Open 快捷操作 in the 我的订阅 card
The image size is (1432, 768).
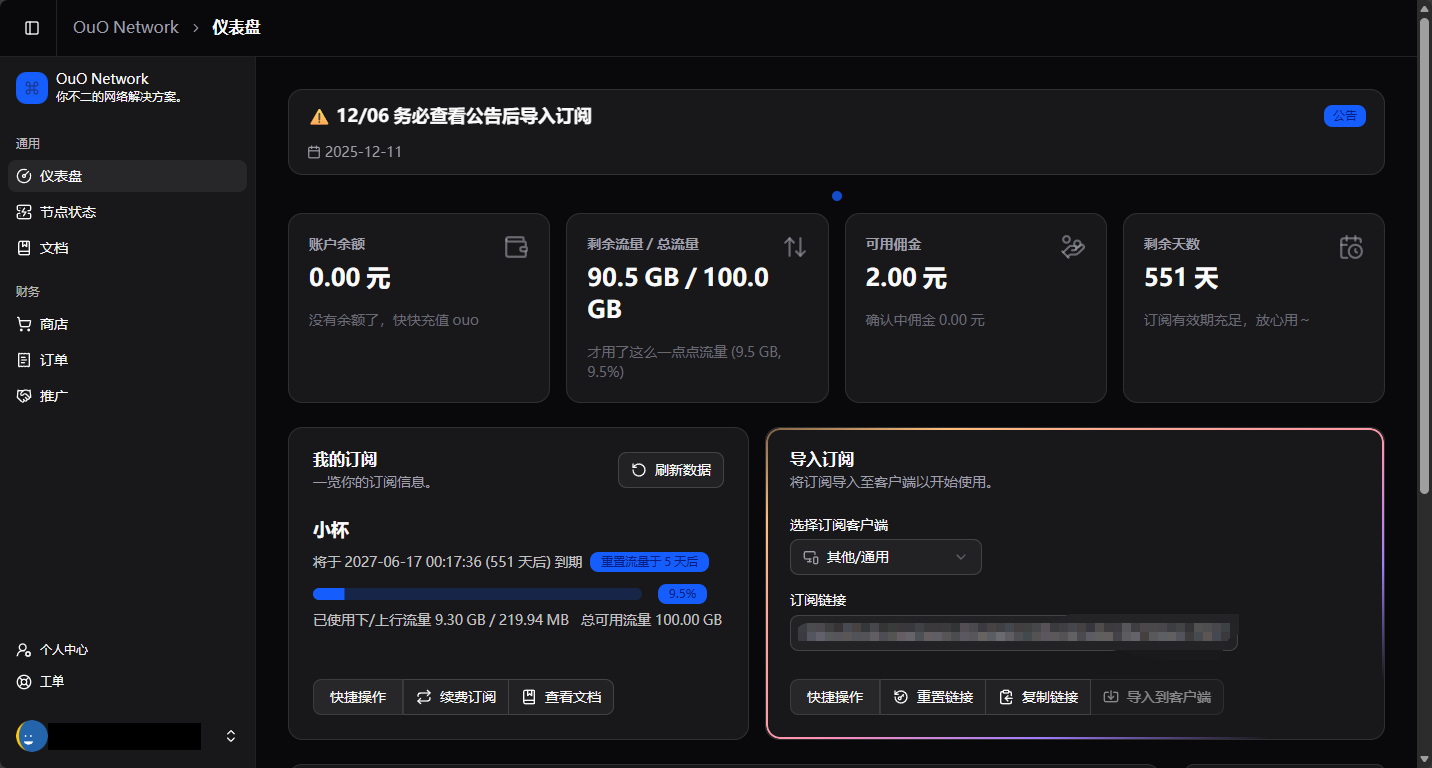[358, 697]
